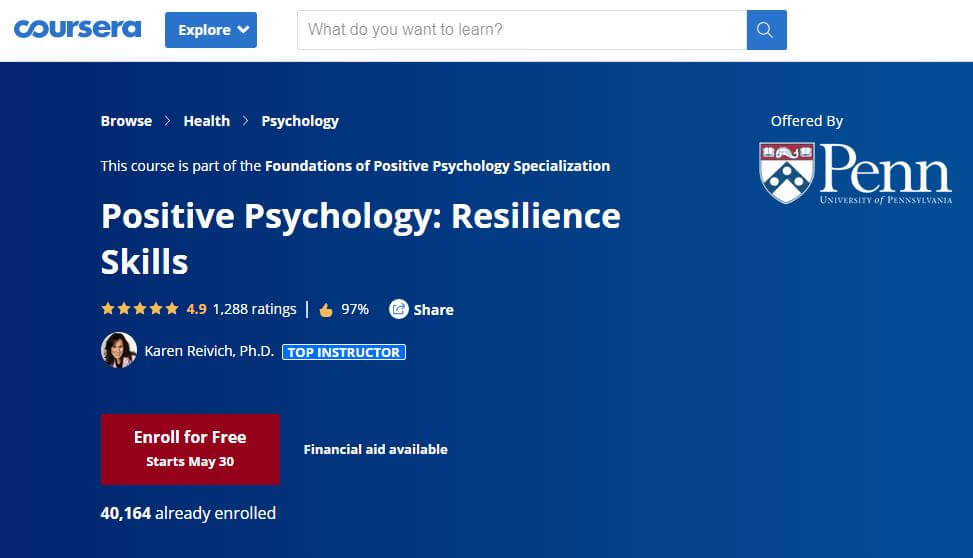Open Foundations of Positive Psychology Specialization link
This screenshot has height=558, width=973.
[x=437, y=166]
